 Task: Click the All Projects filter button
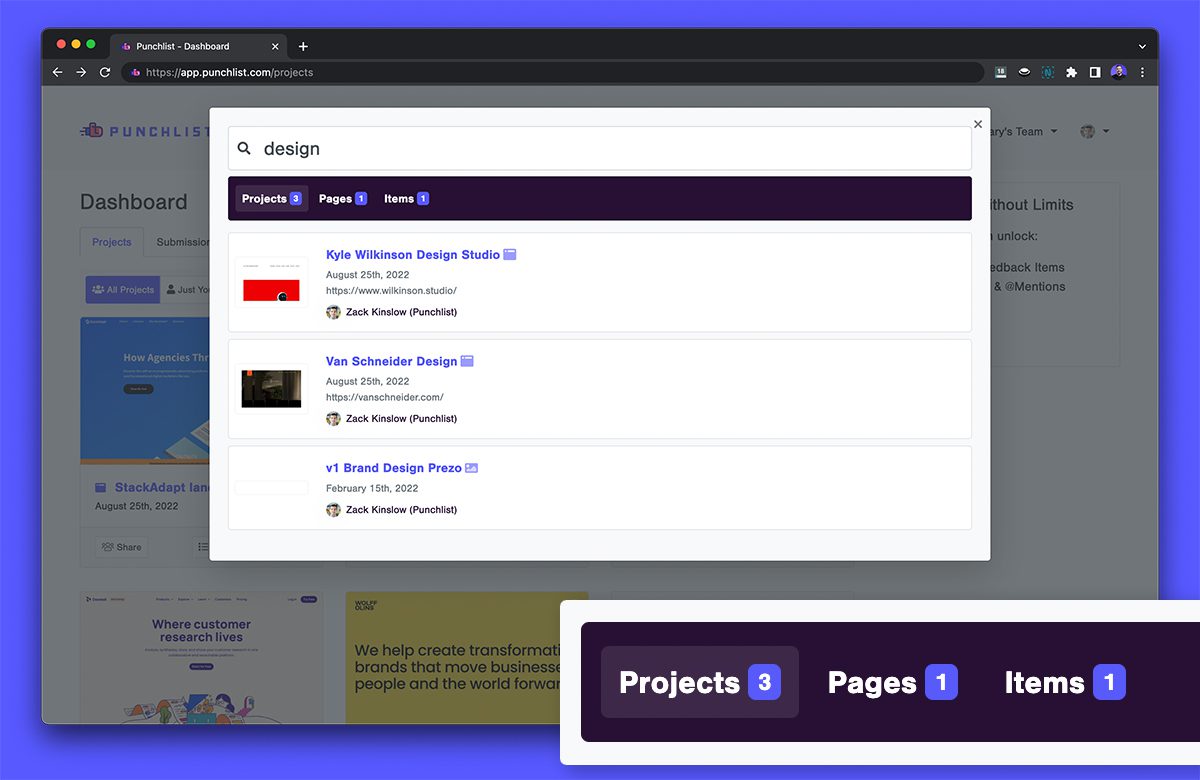point(122,290)
